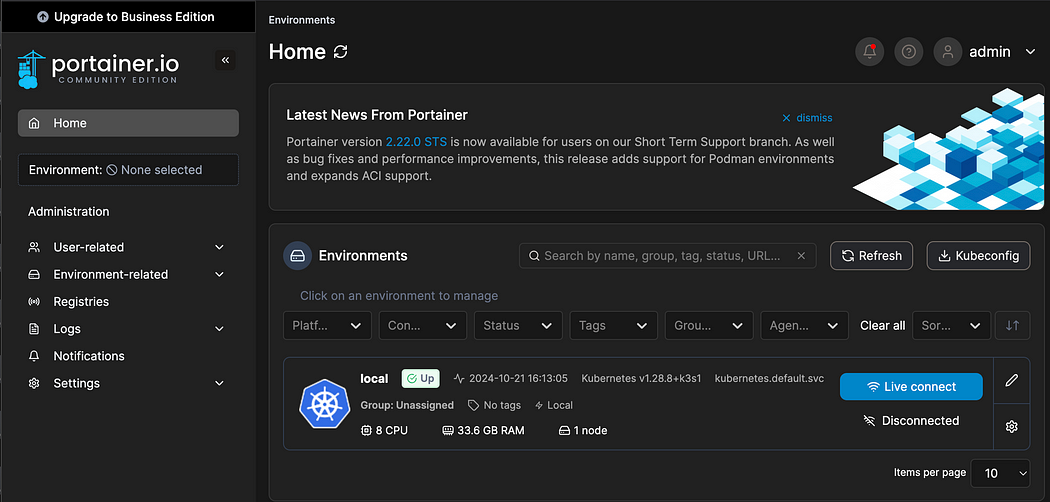Expand the Environment-related section

tap(126, 274)
